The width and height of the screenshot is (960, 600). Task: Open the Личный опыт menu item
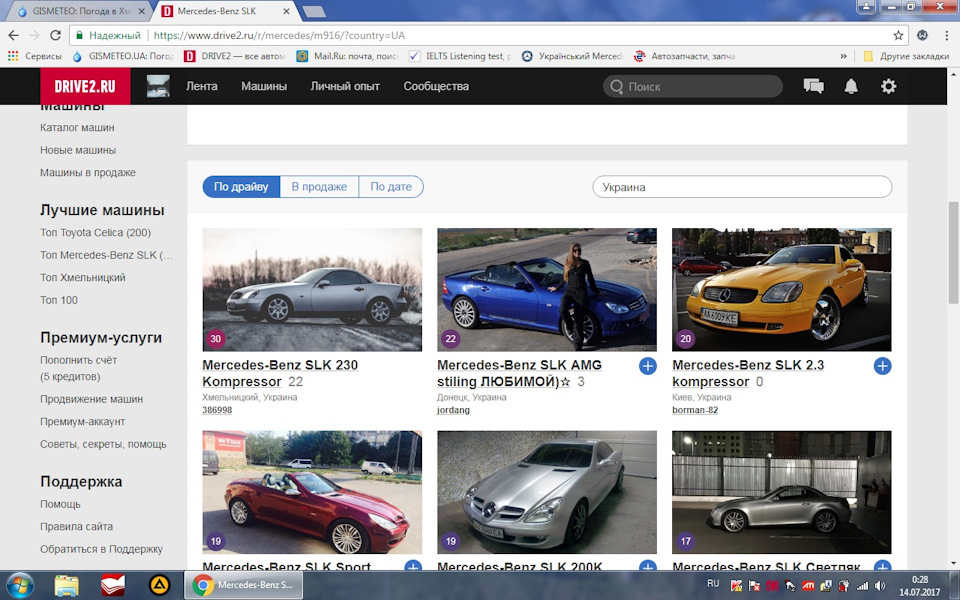[x=345, y=86]
